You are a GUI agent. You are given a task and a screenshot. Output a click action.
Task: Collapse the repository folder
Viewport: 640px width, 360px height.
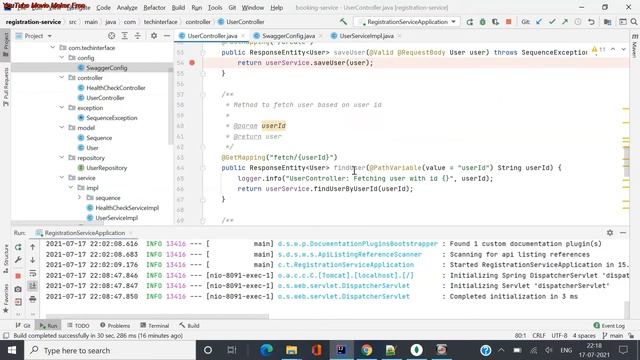(x=62, y=158)
